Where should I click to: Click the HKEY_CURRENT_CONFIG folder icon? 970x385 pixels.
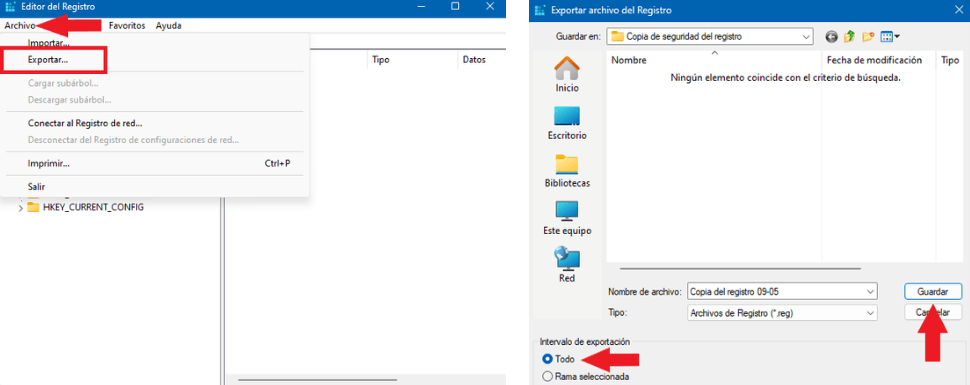click(33, 207)
